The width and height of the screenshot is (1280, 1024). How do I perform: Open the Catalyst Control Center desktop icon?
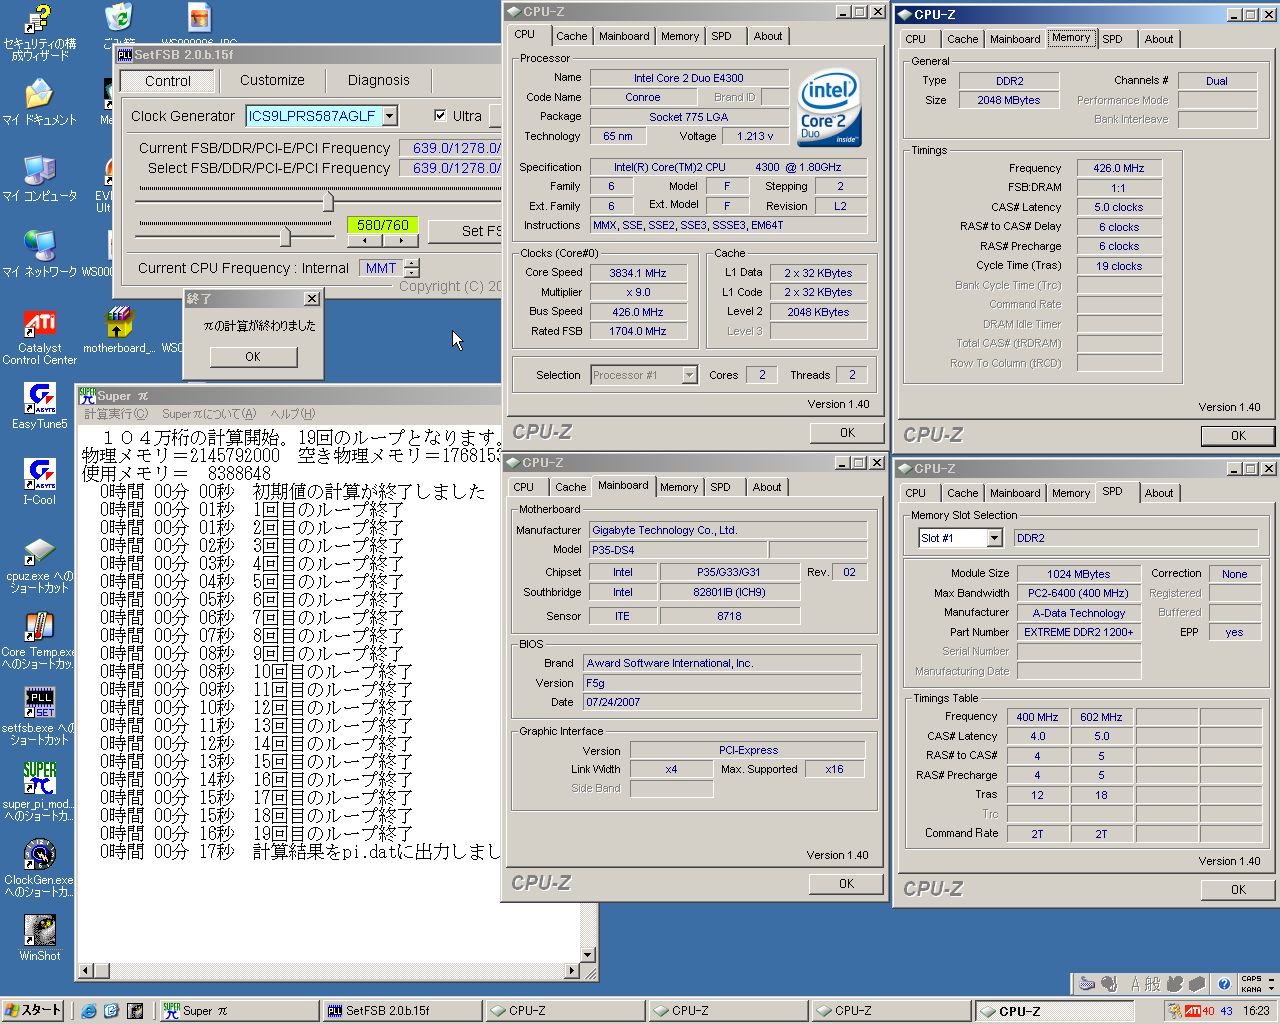[39, 324]
